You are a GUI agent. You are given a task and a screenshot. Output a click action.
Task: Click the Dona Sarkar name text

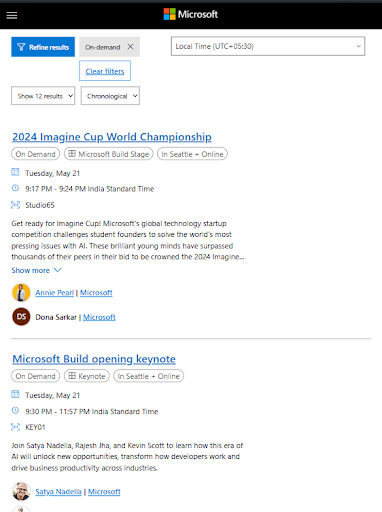point(56,317)
